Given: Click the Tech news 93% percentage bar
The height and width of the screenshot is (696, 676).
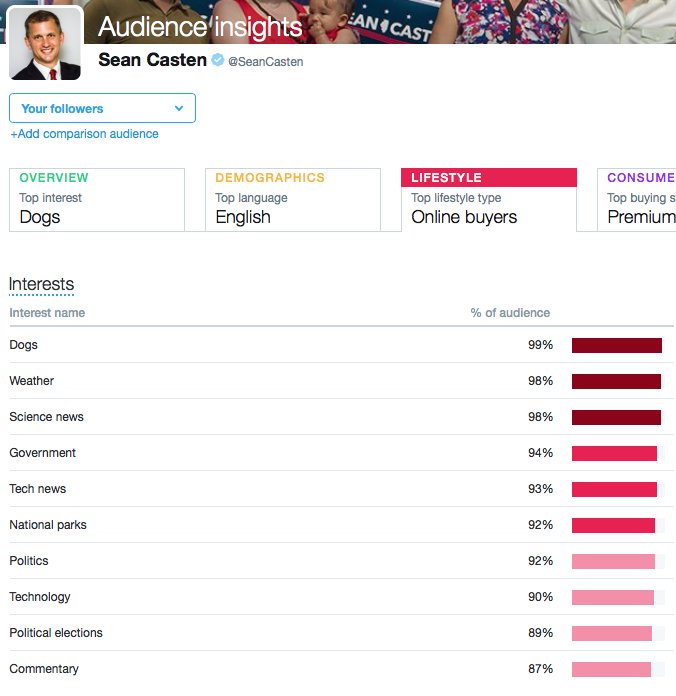Looking at the screenshot, I should (614, 489).
